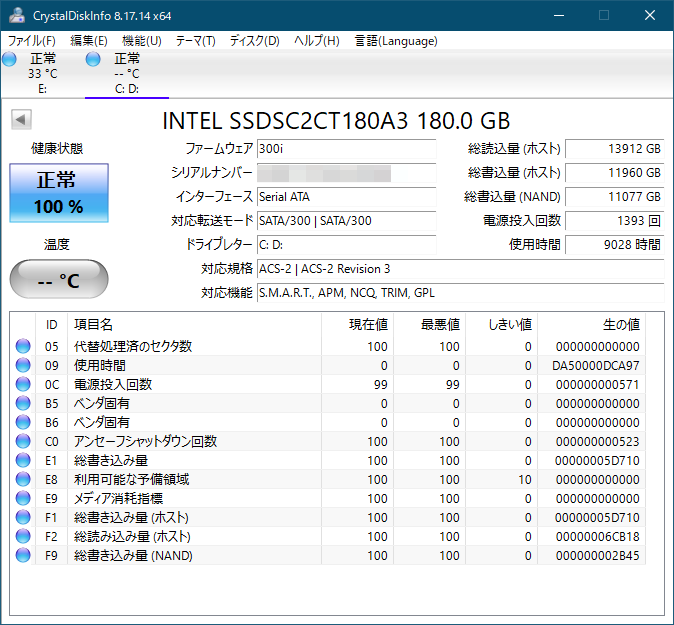Click the transfer mode field SATA/300 | SATA/300
The image size is (674, 625).
coord(346,221)
